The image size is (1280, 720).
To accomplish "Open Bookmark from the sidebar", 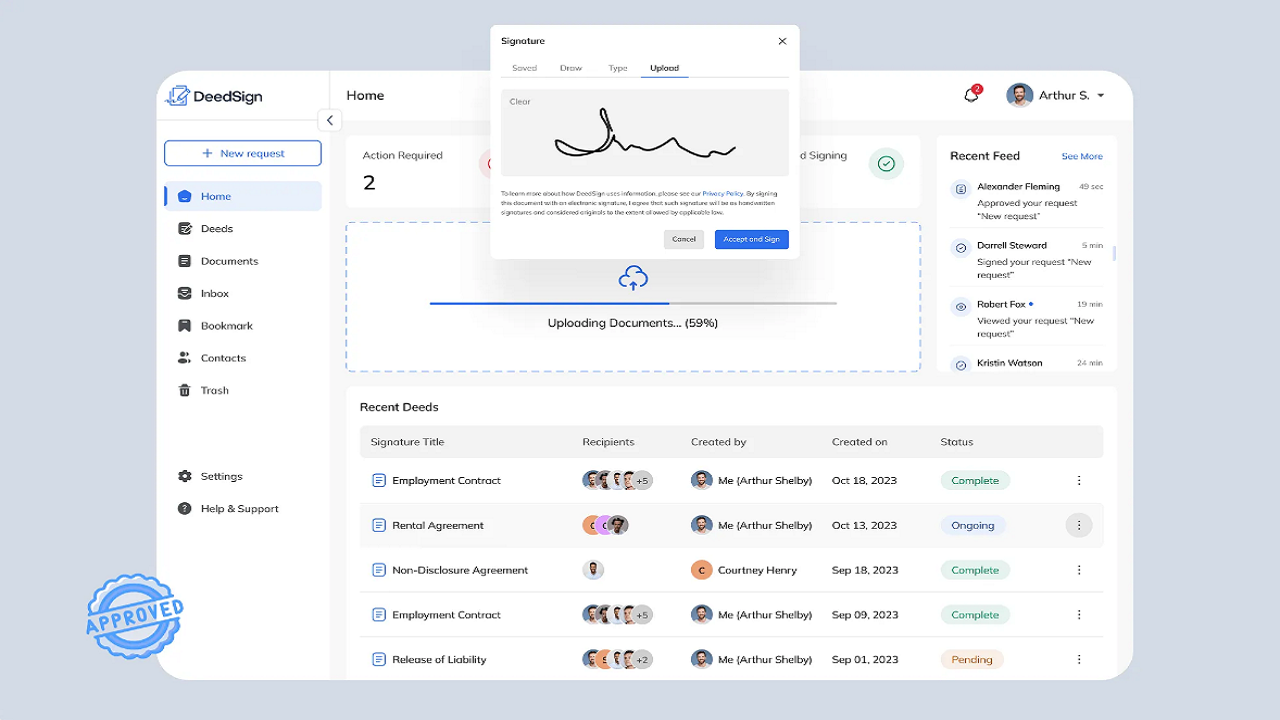I will pyautogui.click(x=226, y=326).
